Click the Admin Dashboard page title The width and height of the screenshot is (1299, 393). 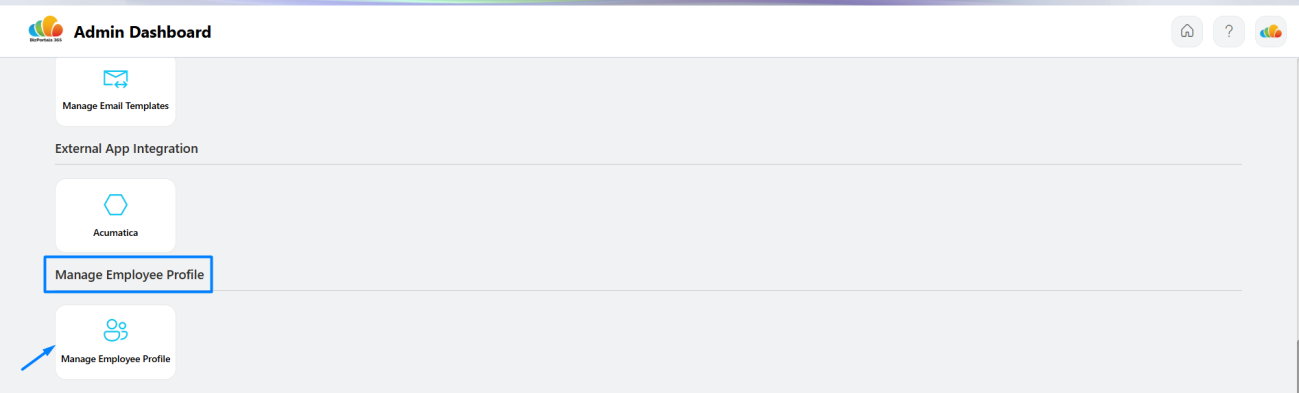tap(142, 32)
